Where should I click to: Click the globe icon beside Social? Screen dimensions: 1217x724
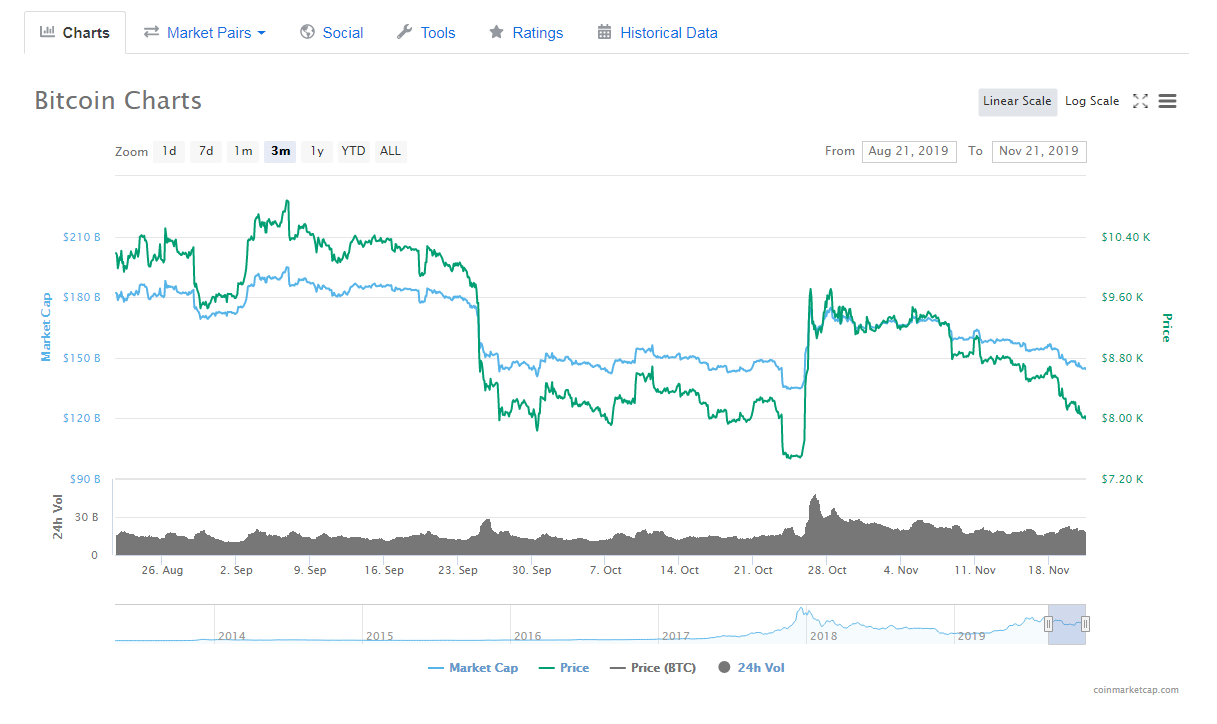point(307,32)
